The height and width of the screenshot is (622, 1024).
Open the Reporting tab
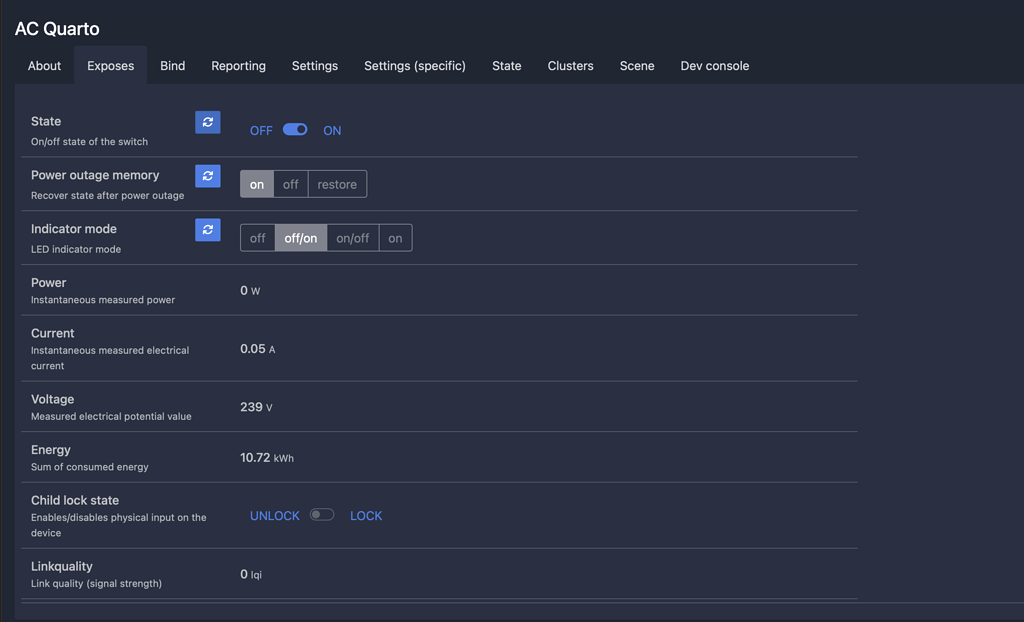tap(238, 65)
